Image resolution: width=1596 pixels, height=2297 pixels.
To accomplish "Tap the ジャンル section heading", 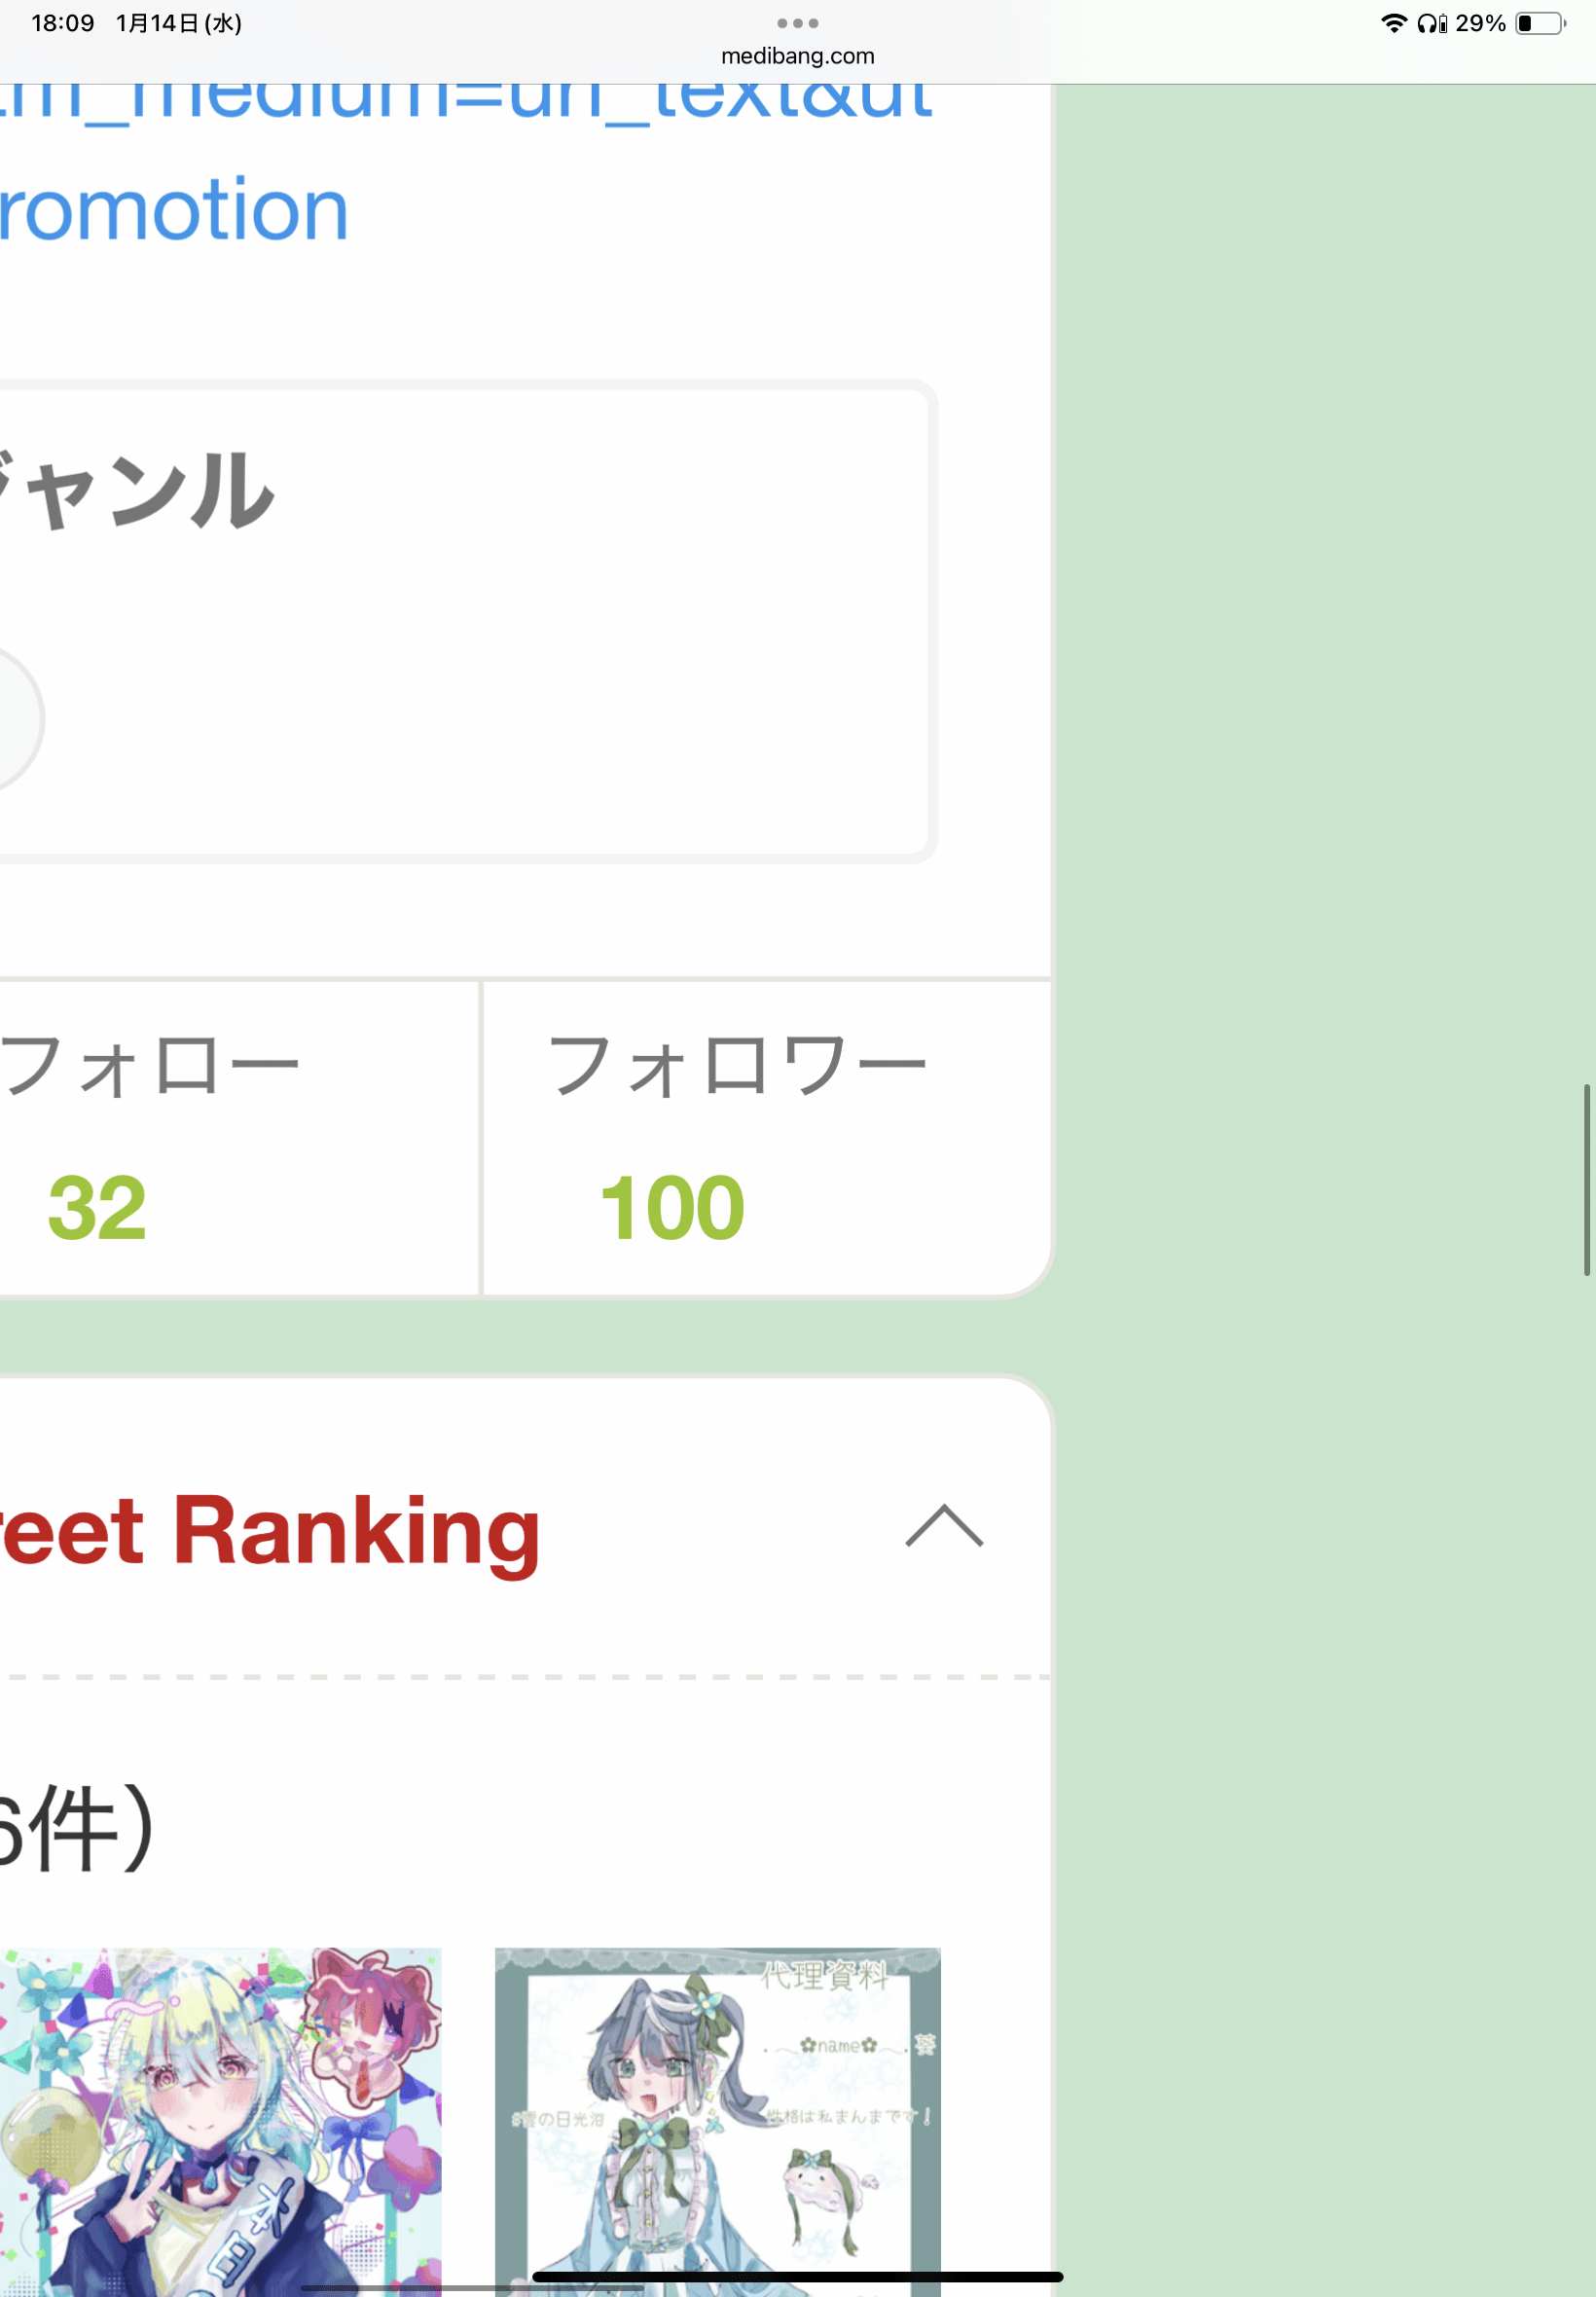I will [135, 490].
